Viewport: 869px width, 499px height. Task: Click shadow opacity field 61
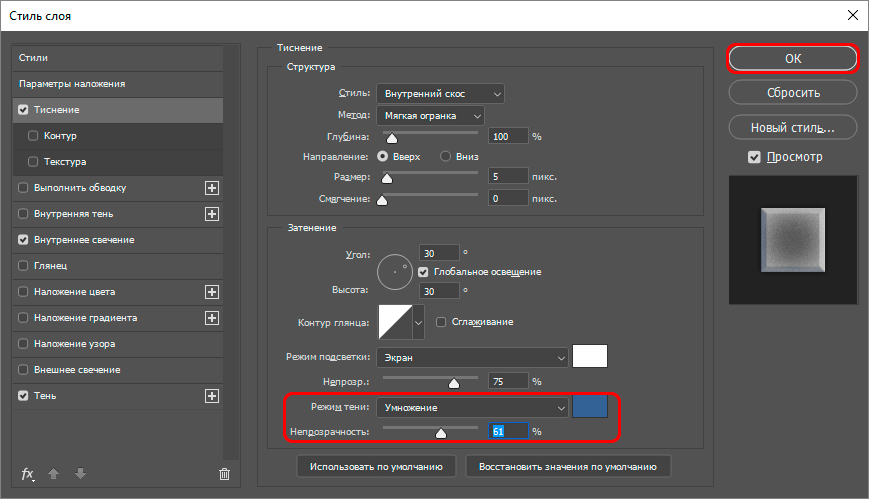[x=508, y=431]
